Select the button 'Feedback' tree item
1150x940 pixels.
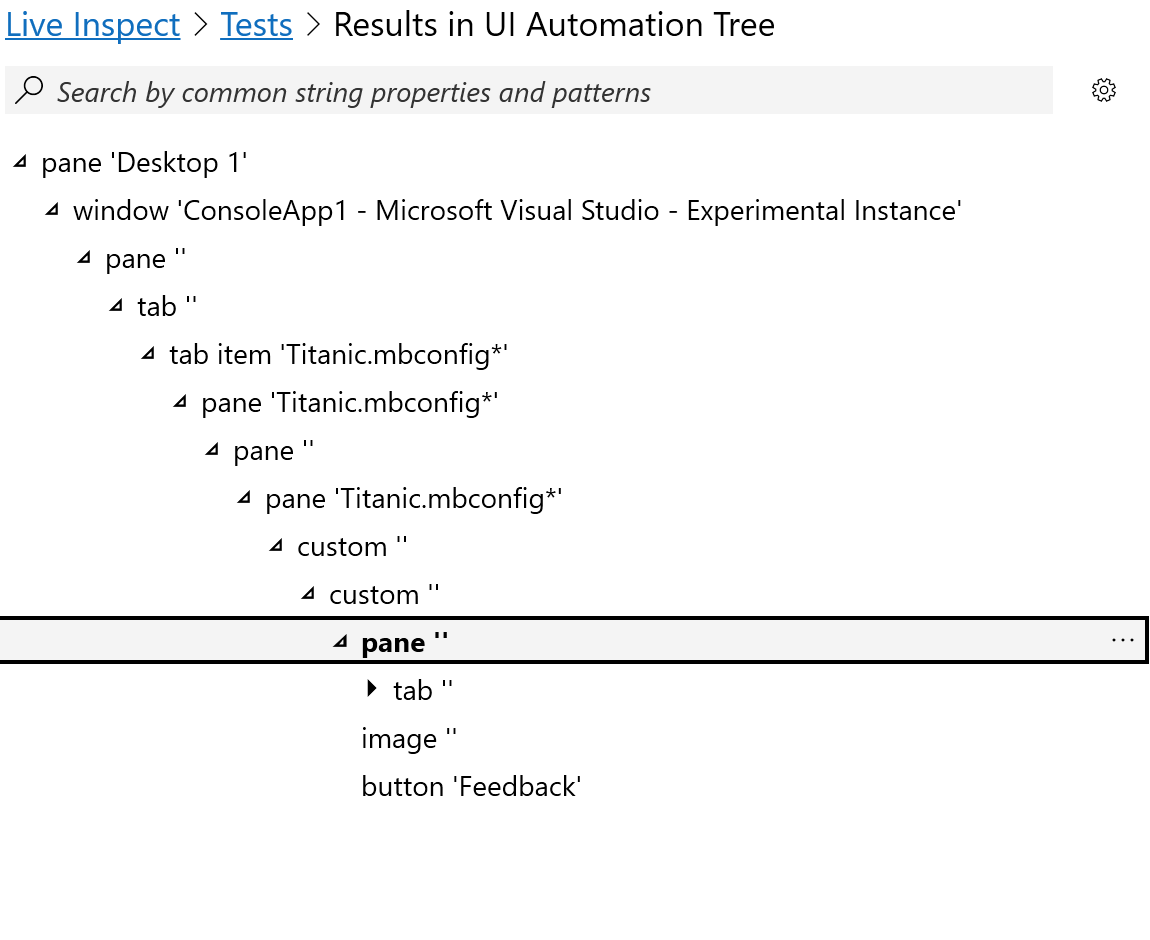[x=471, y=786]
